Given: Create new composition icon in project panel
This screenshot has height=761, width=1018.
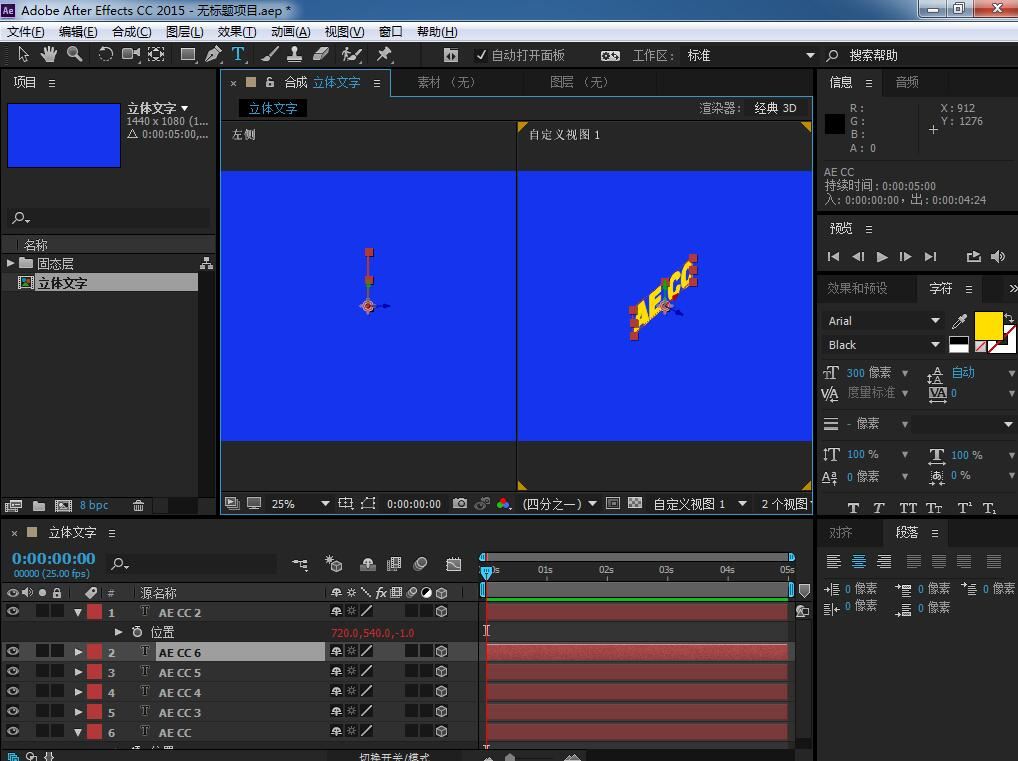Looking at the screenshot, I should click(x=63, y=505).
